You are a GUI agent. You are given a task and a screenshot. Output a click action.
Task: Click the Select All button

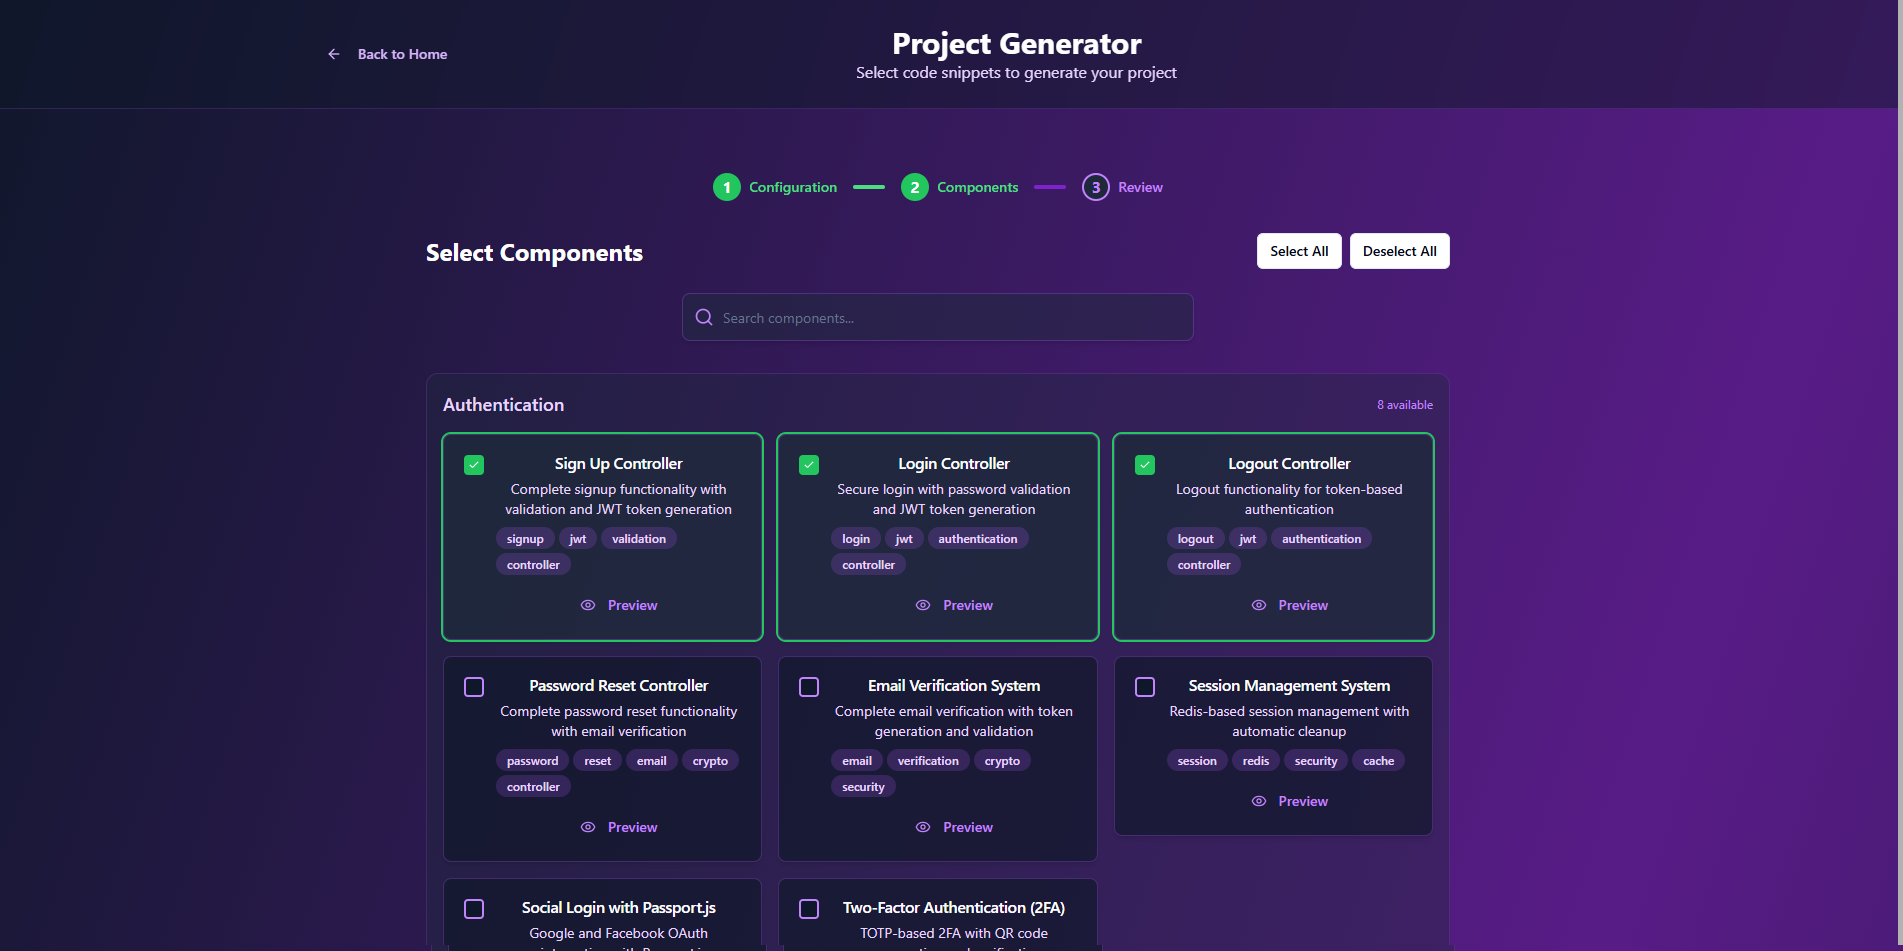[1299, 251]
